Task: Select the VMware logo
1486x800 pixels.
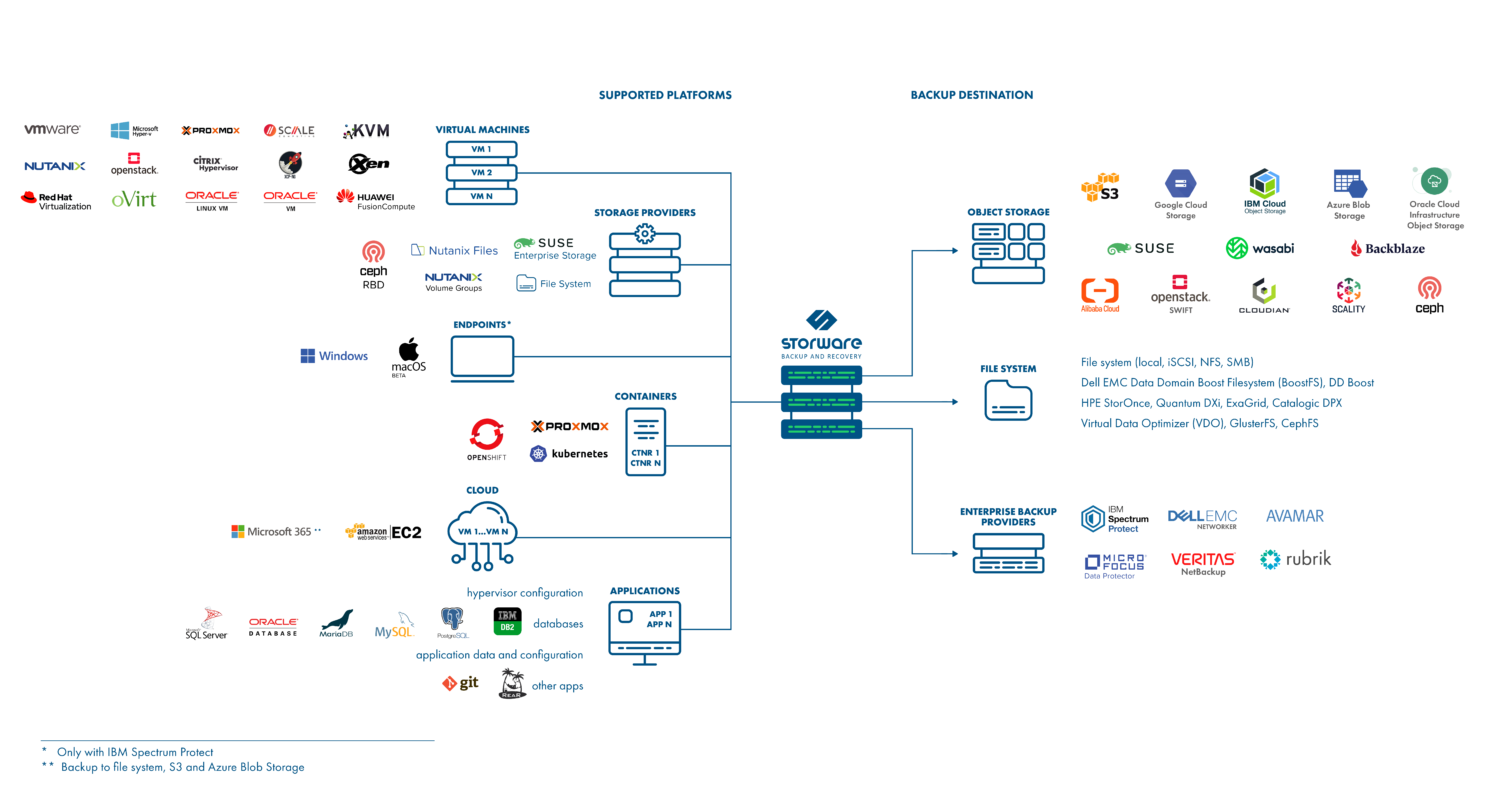Action: [51, 128]
